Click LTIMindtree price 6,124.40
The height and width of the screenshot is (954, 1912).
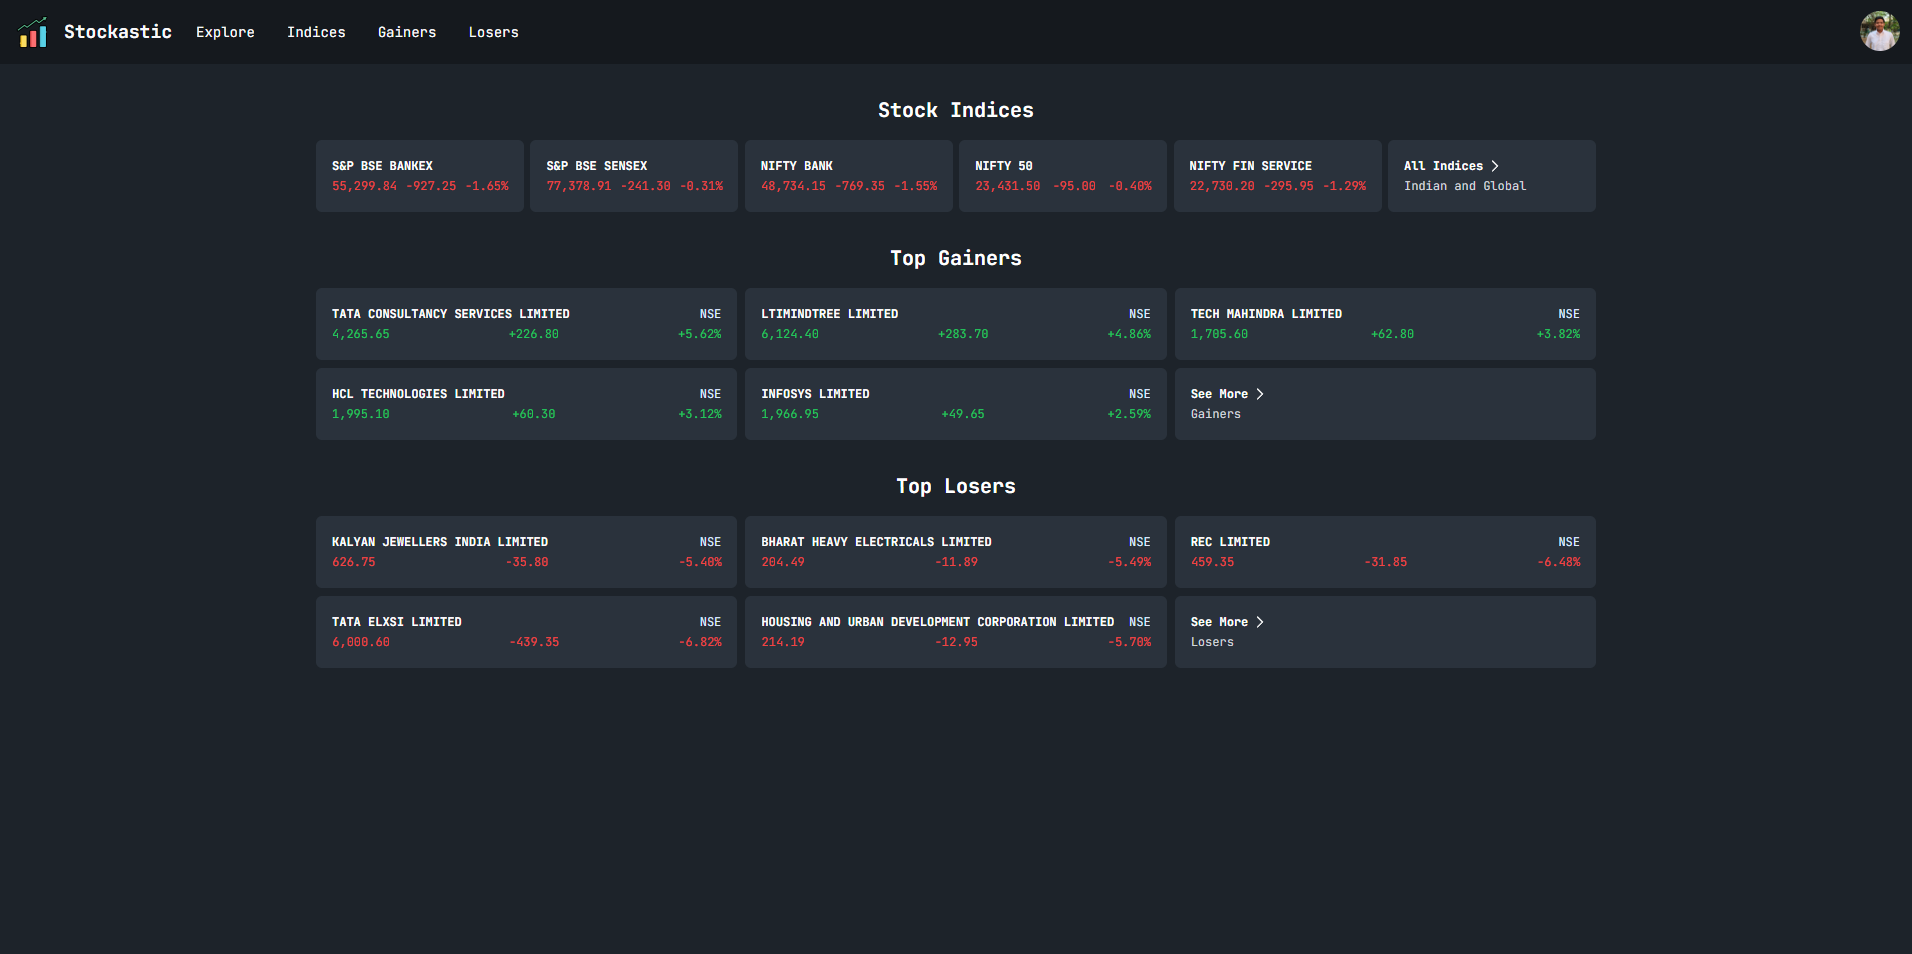coord(790,334)
